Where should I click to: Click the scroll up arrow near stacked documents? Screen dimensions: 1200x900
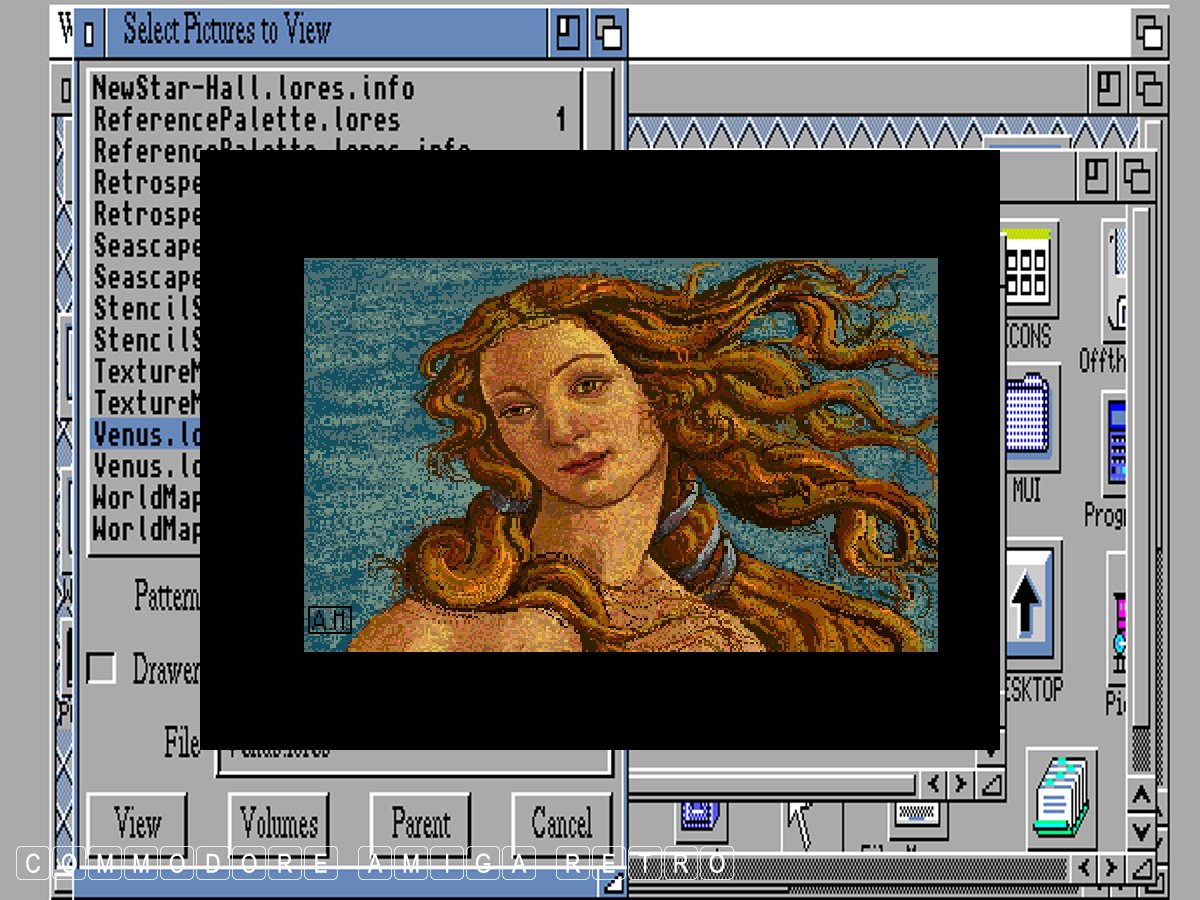click(x=1141, y=797)
